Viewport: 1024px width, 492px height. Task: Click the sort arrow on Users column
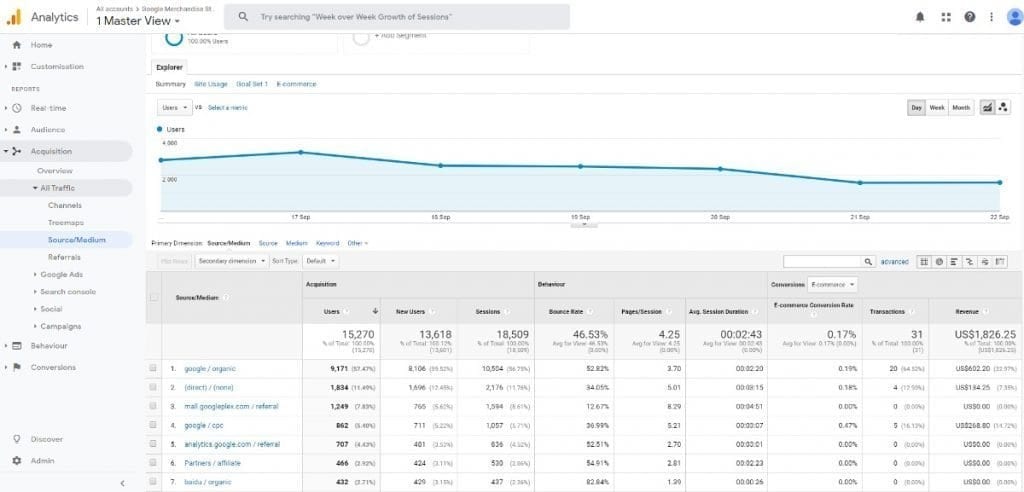pos(376,312)
